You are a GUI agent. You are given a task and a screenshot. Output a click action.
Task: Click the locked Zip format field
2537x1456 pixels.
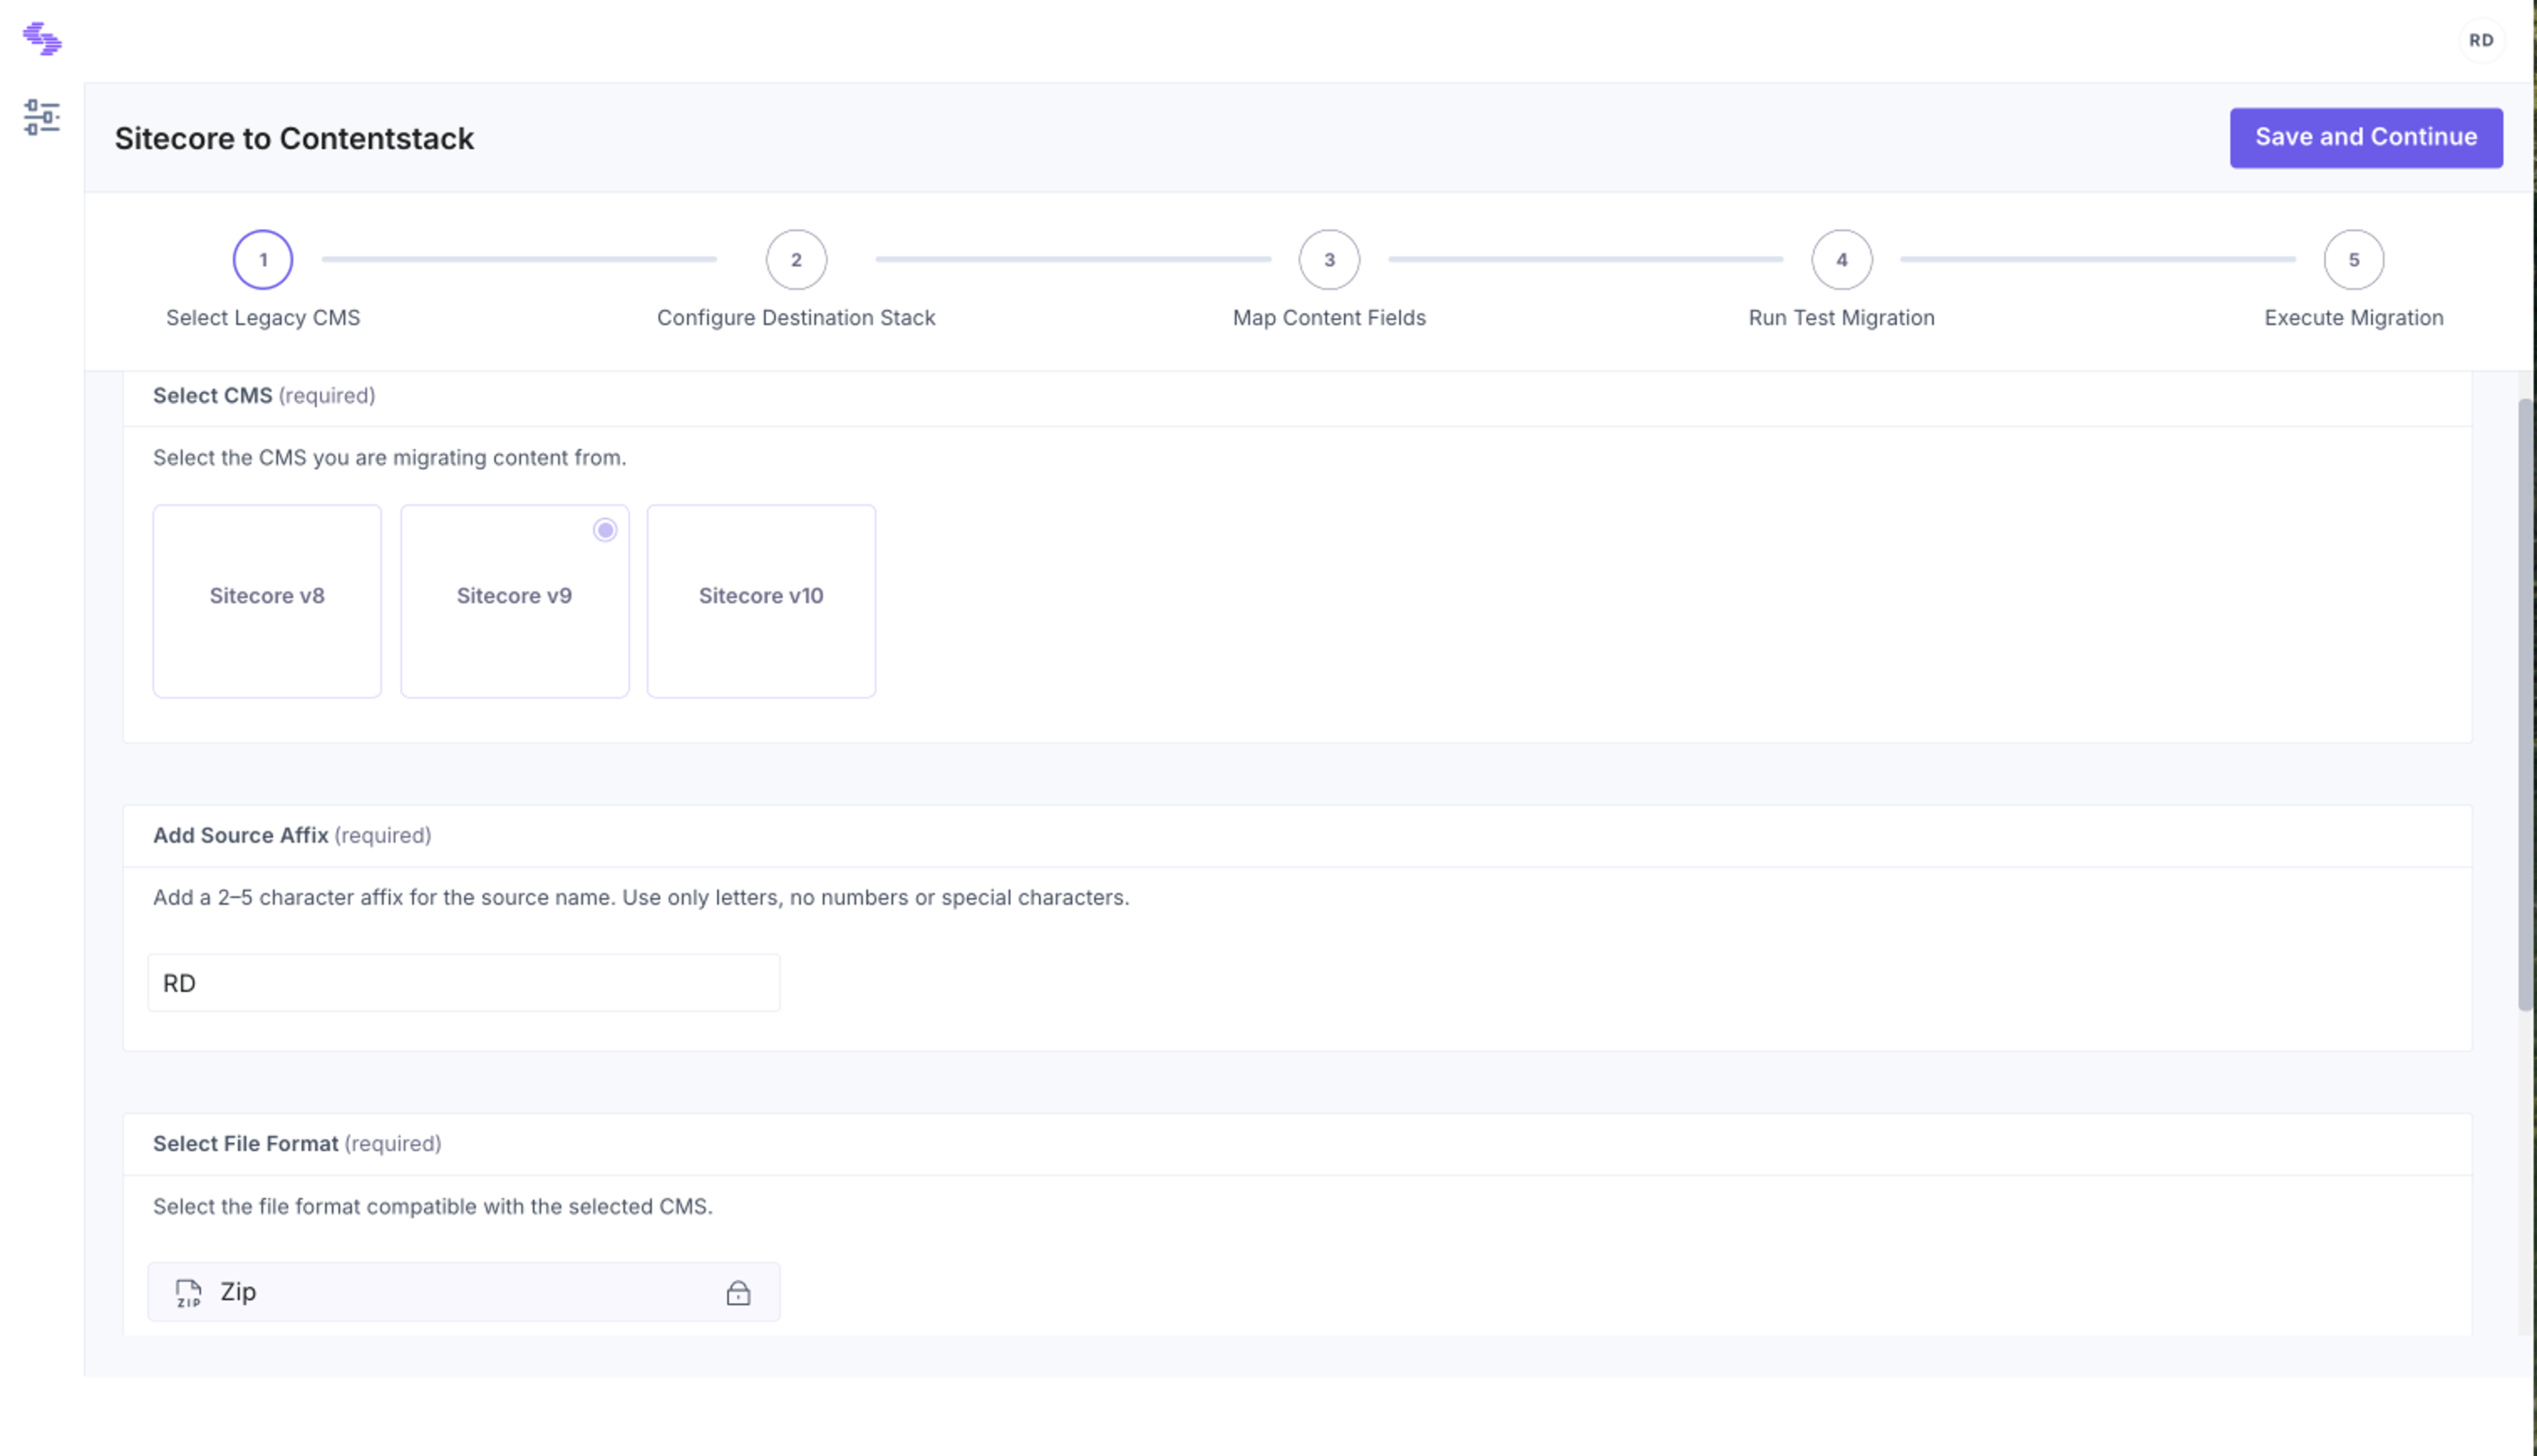coord(464,1292)
